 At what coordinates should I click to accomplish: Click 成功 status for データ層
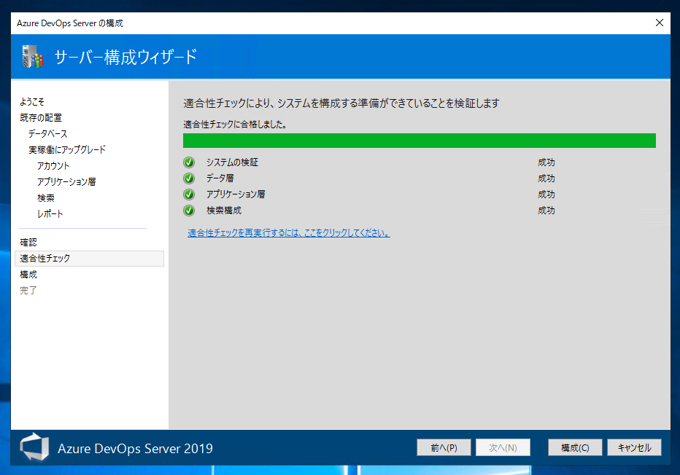546,178
